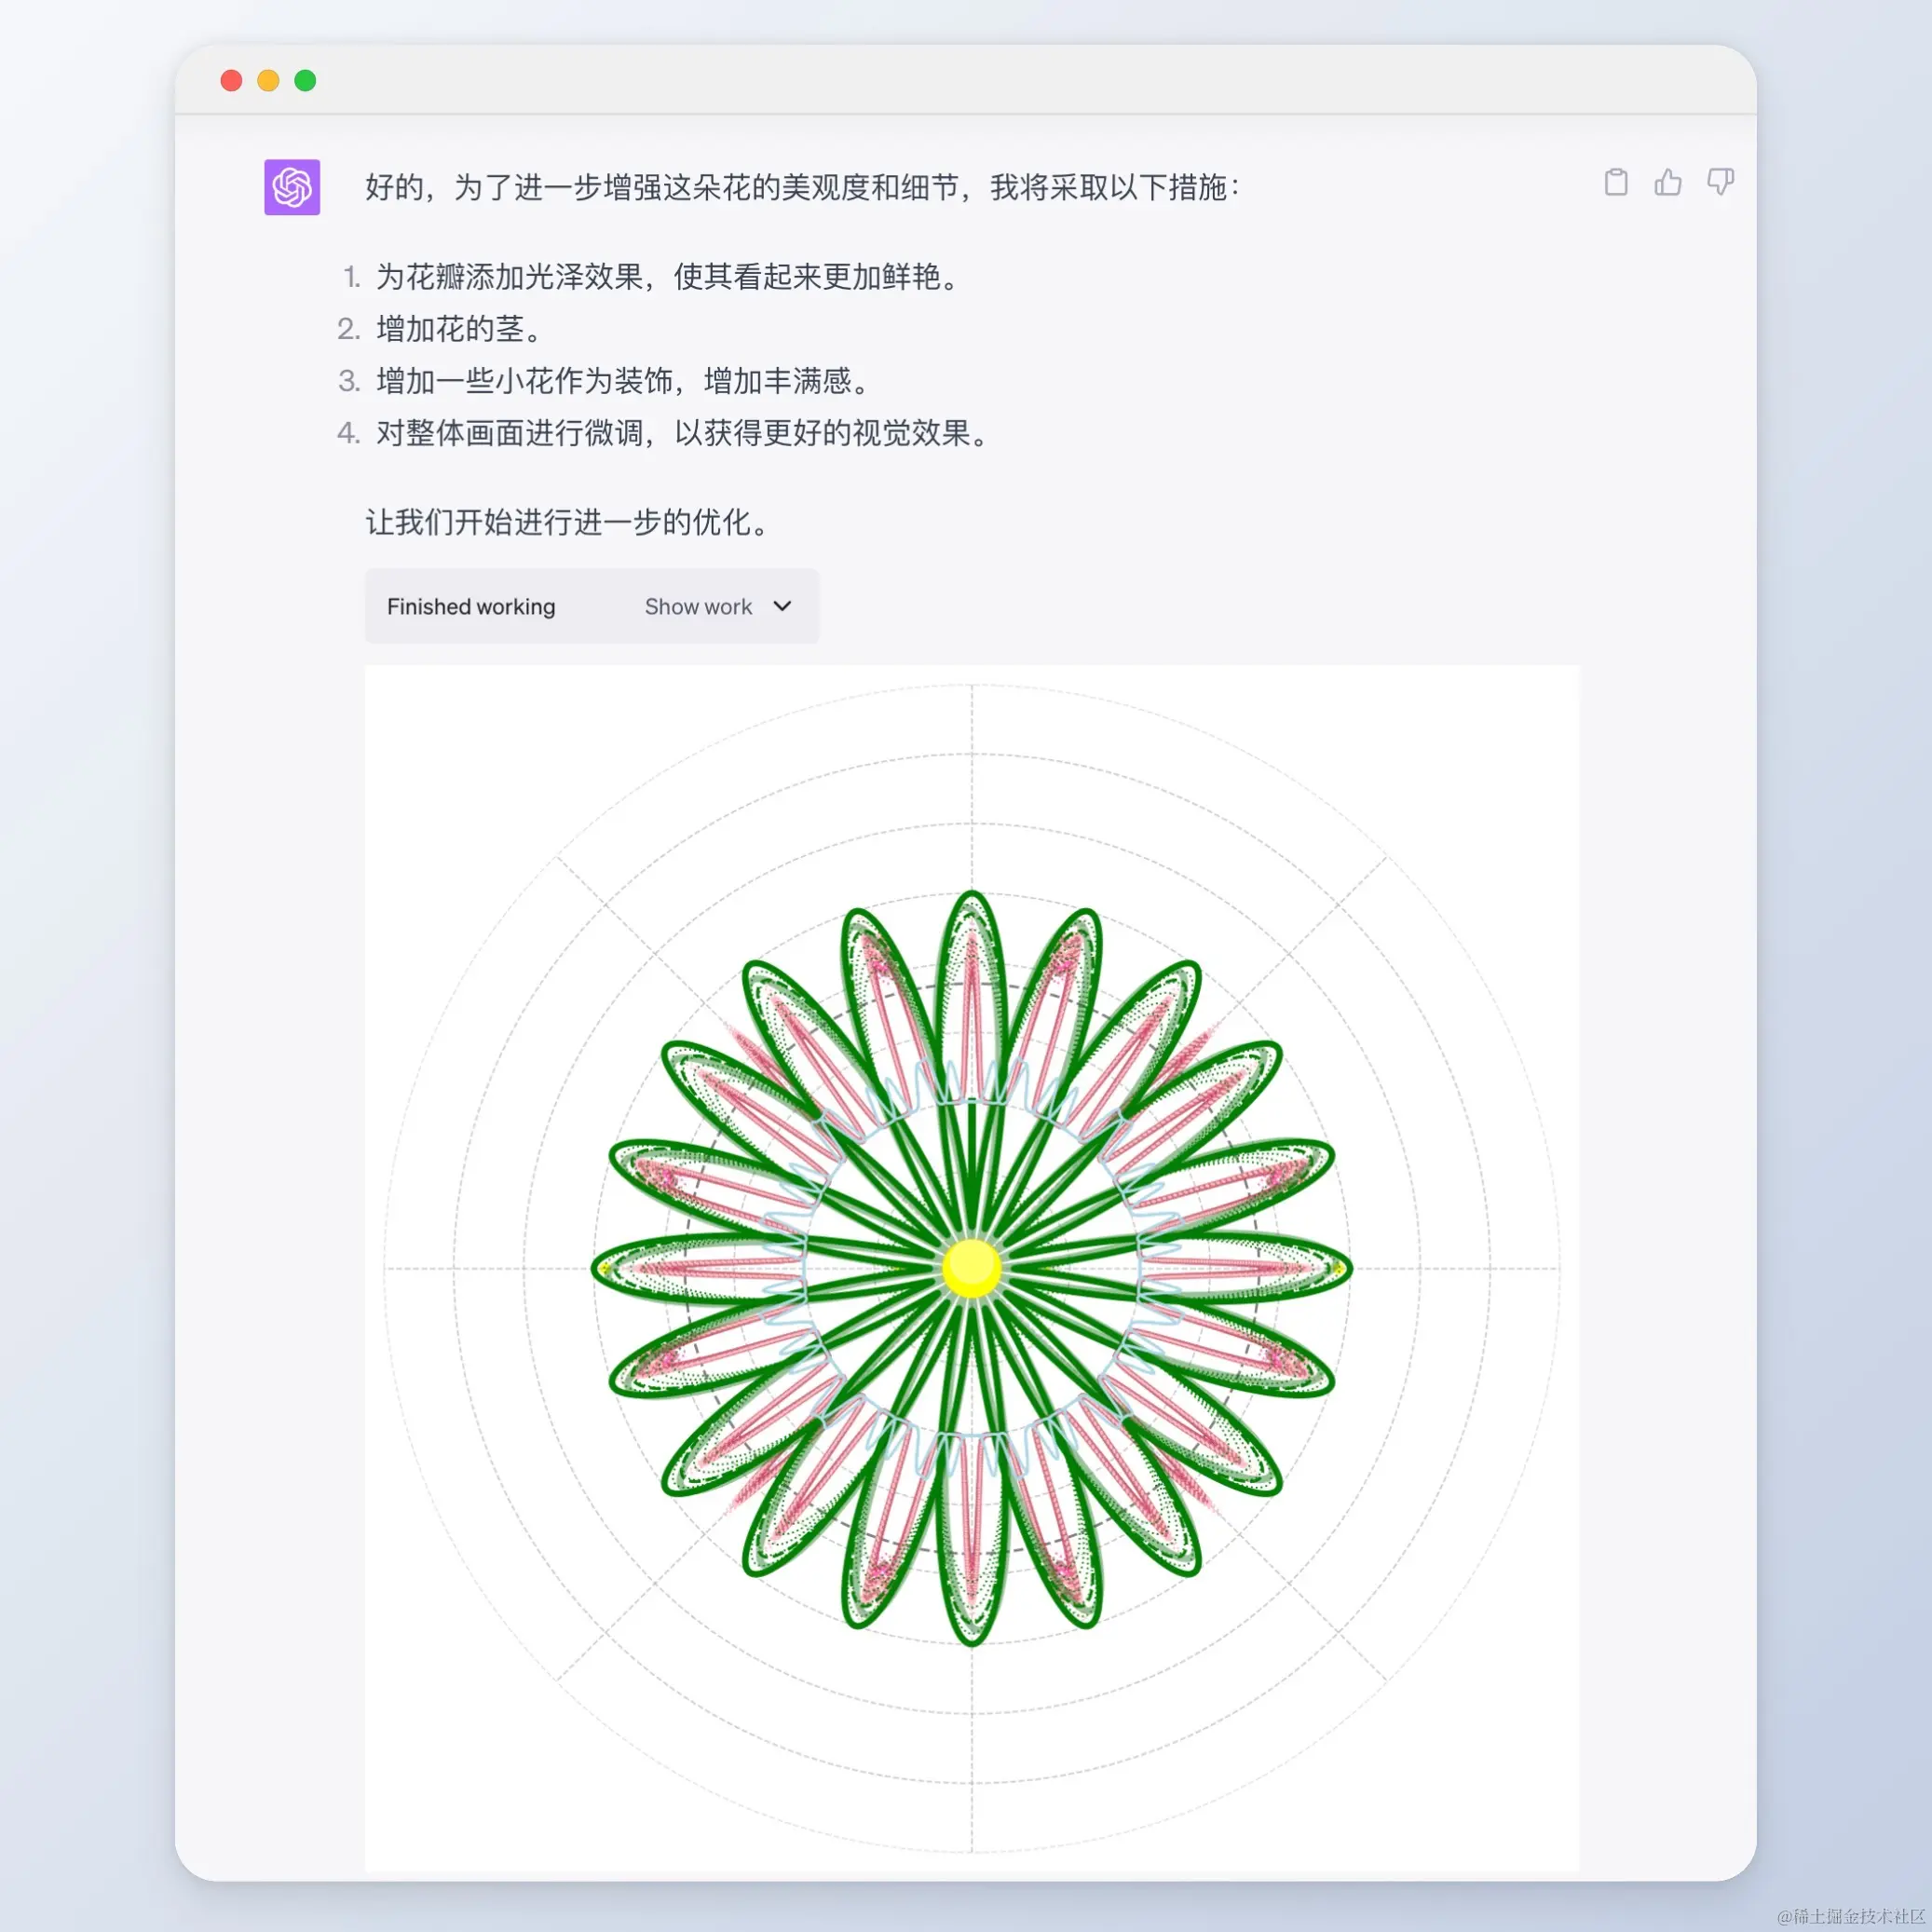This screenshot has height=1932, width=1932.
Task: Click the topmost green petal tip
Action: point(971,897)
